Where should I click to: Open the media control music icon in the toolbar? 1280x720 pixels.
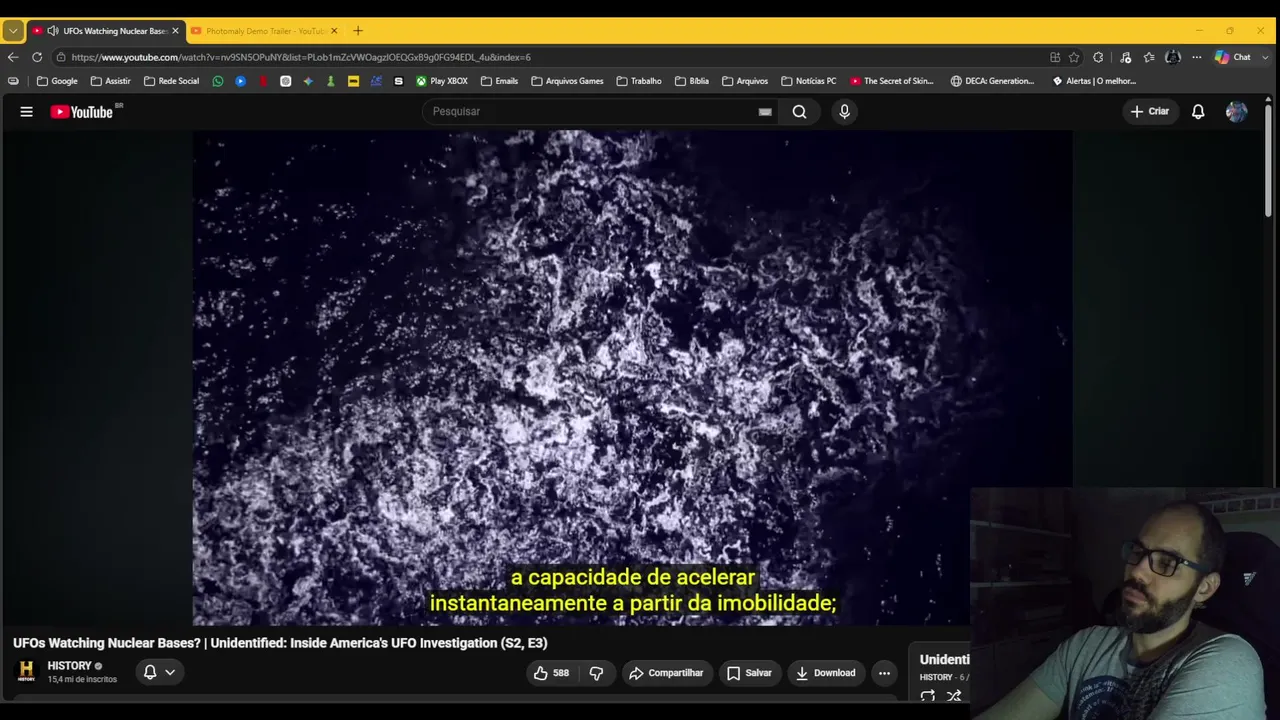1125,57
